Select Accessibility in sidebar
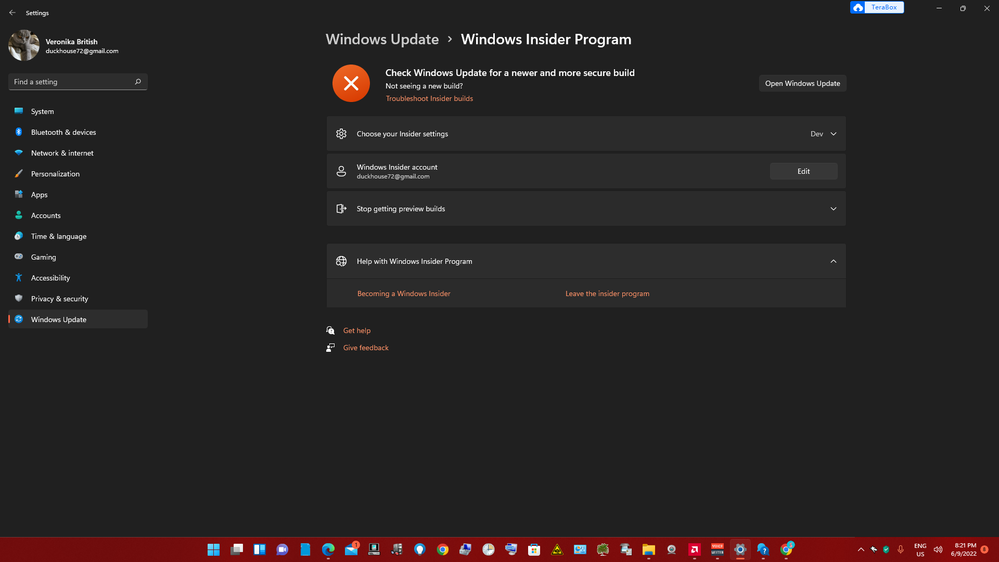Image resolution: width=999 pixels, height=562 pixels. [x=78, y=278]
